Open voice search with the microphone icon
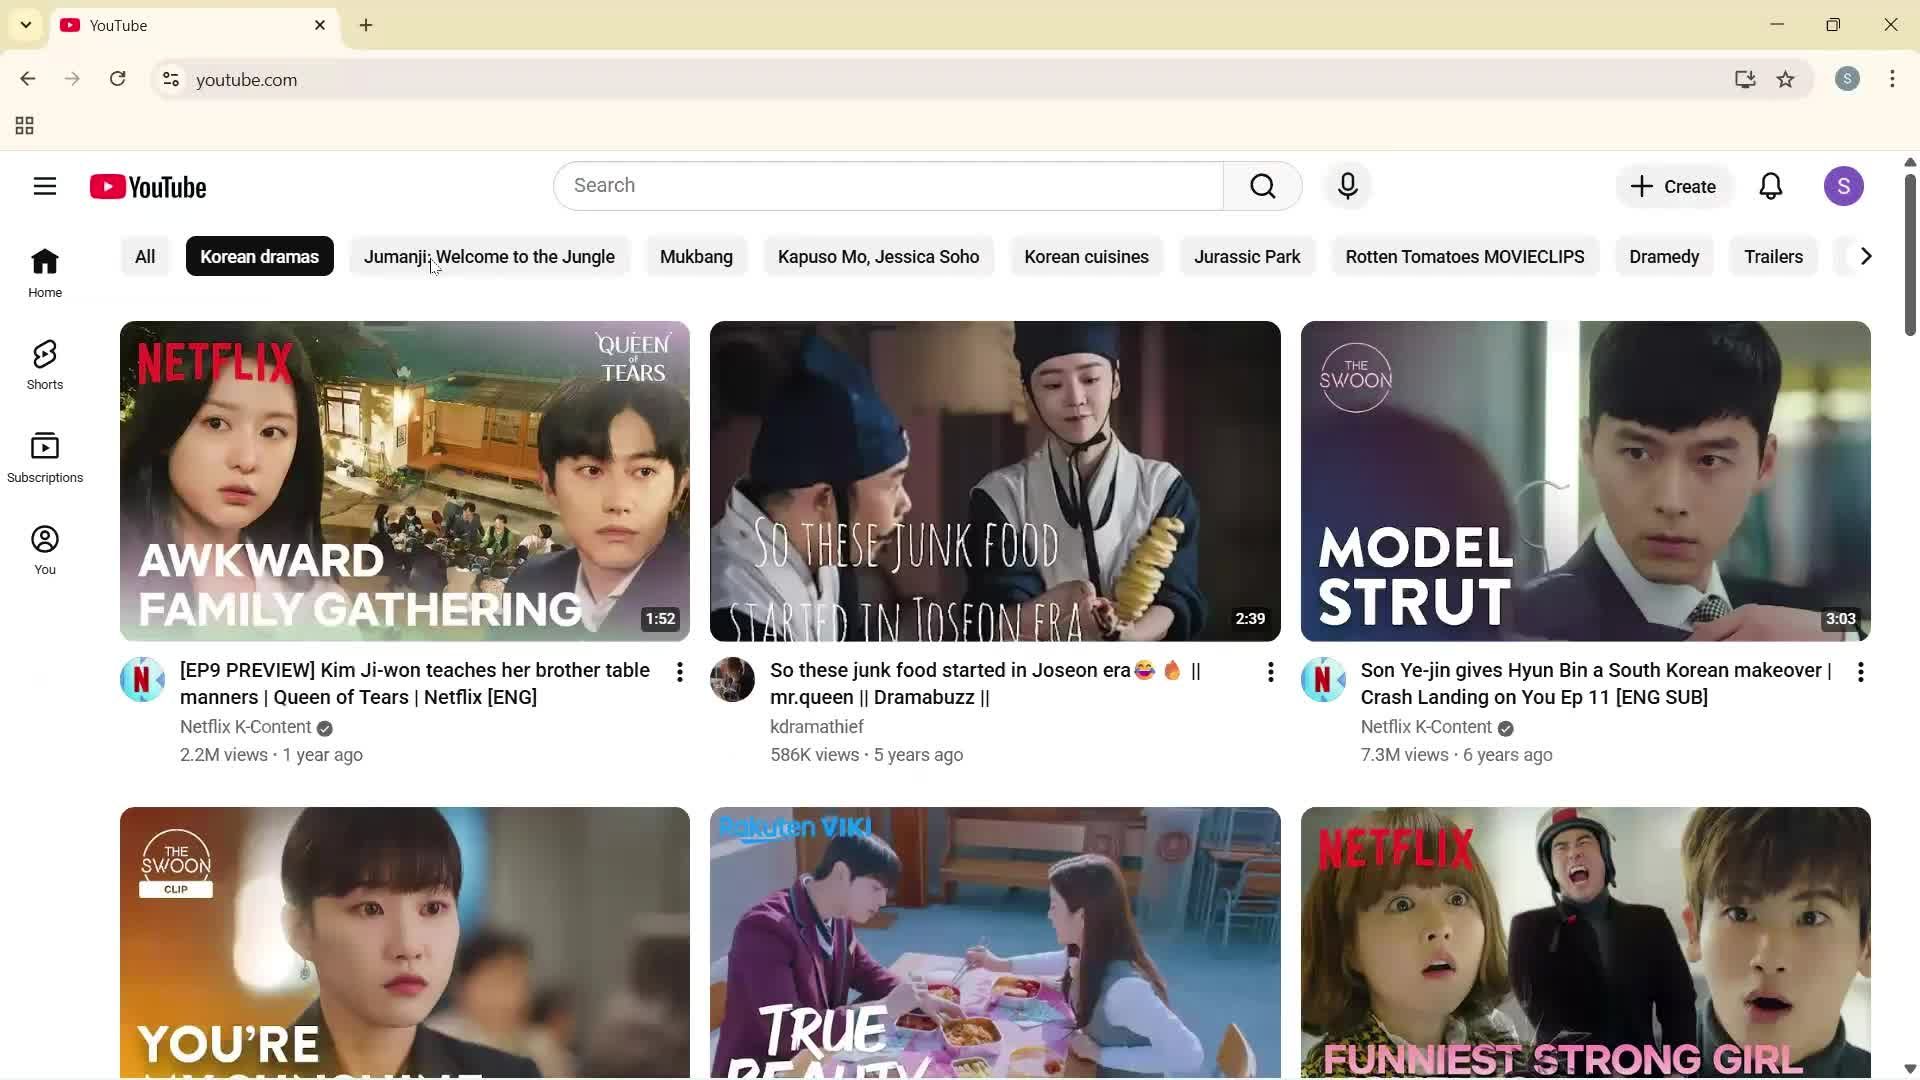This screenshot has height=1080, width=1920. 1347,186
